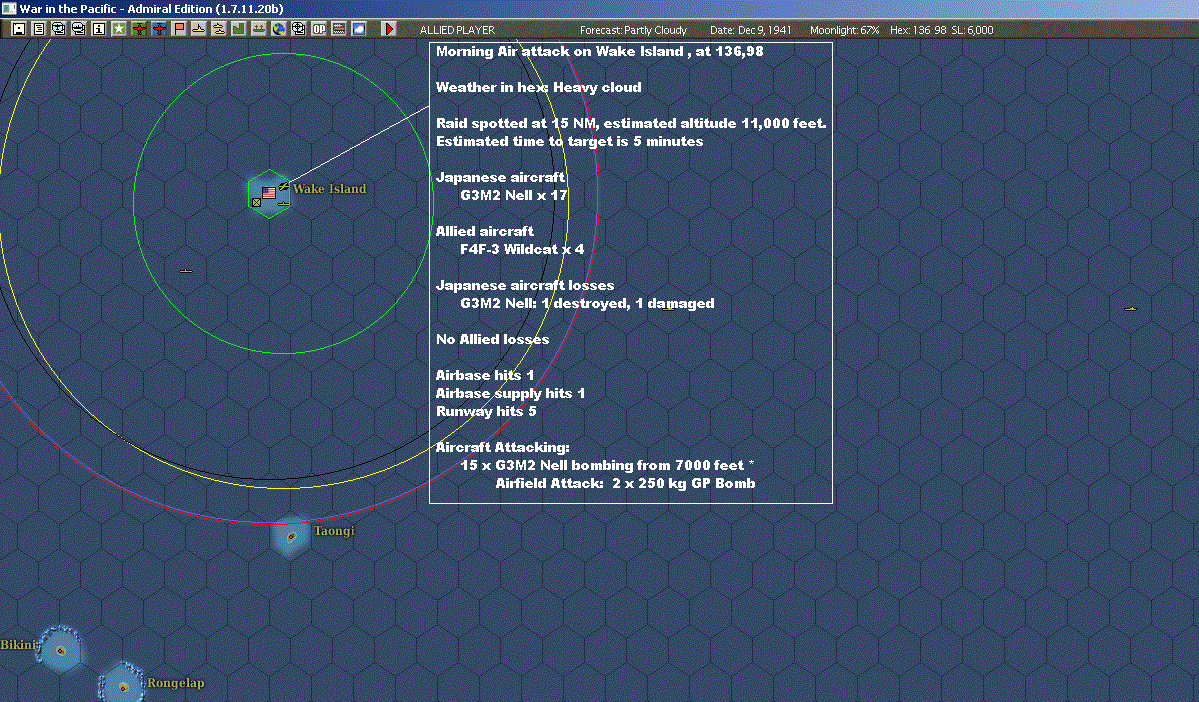Click the globe toolbar icon
This screenshot has width=1199, height=702.
point(278,29)
